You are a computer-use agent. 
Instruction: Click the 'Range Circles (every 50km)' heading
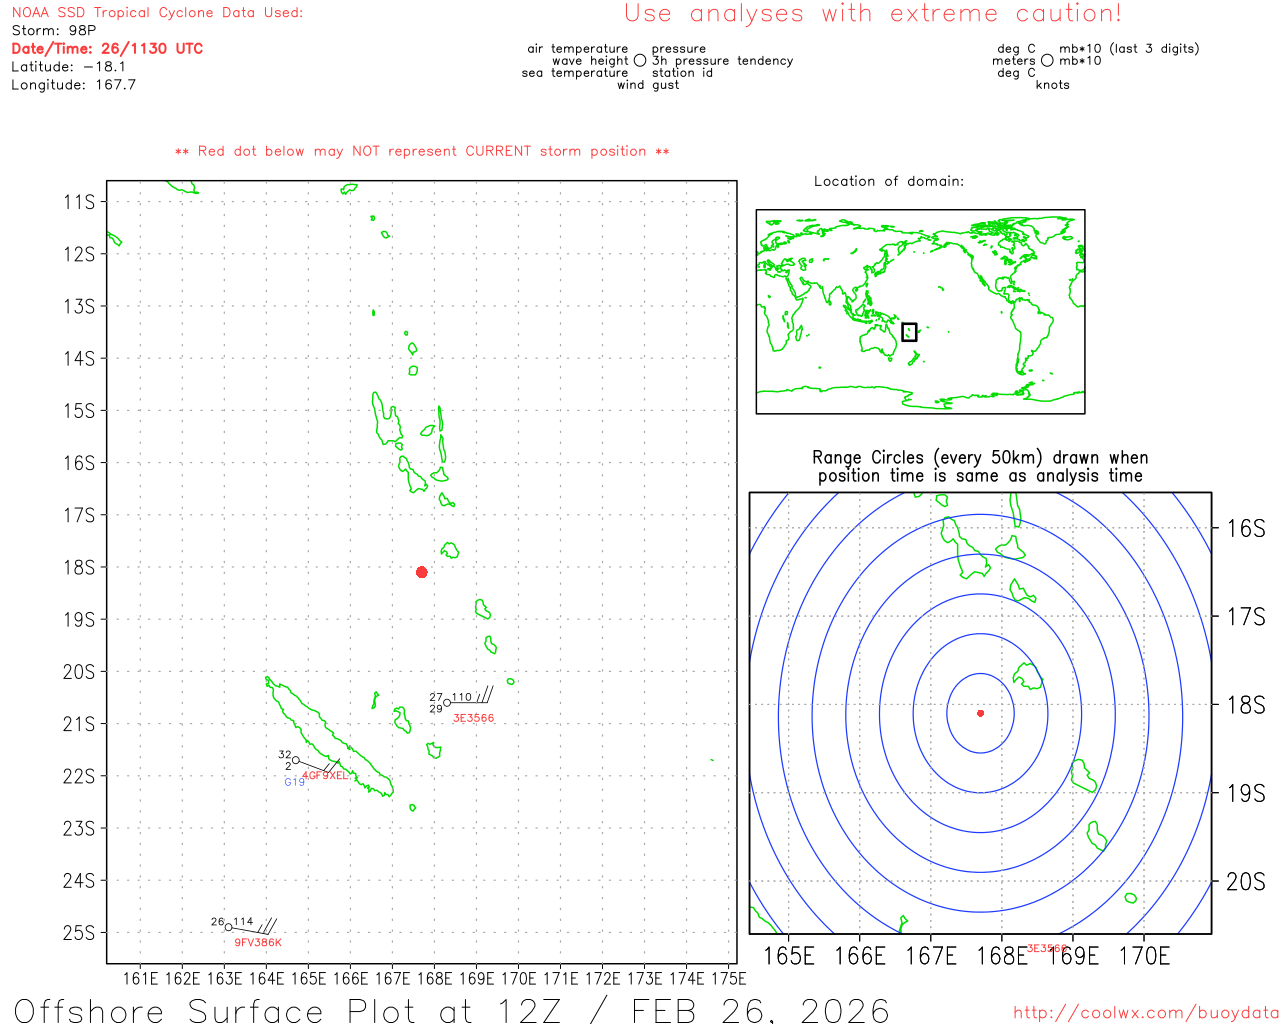[x=980, y=457]
